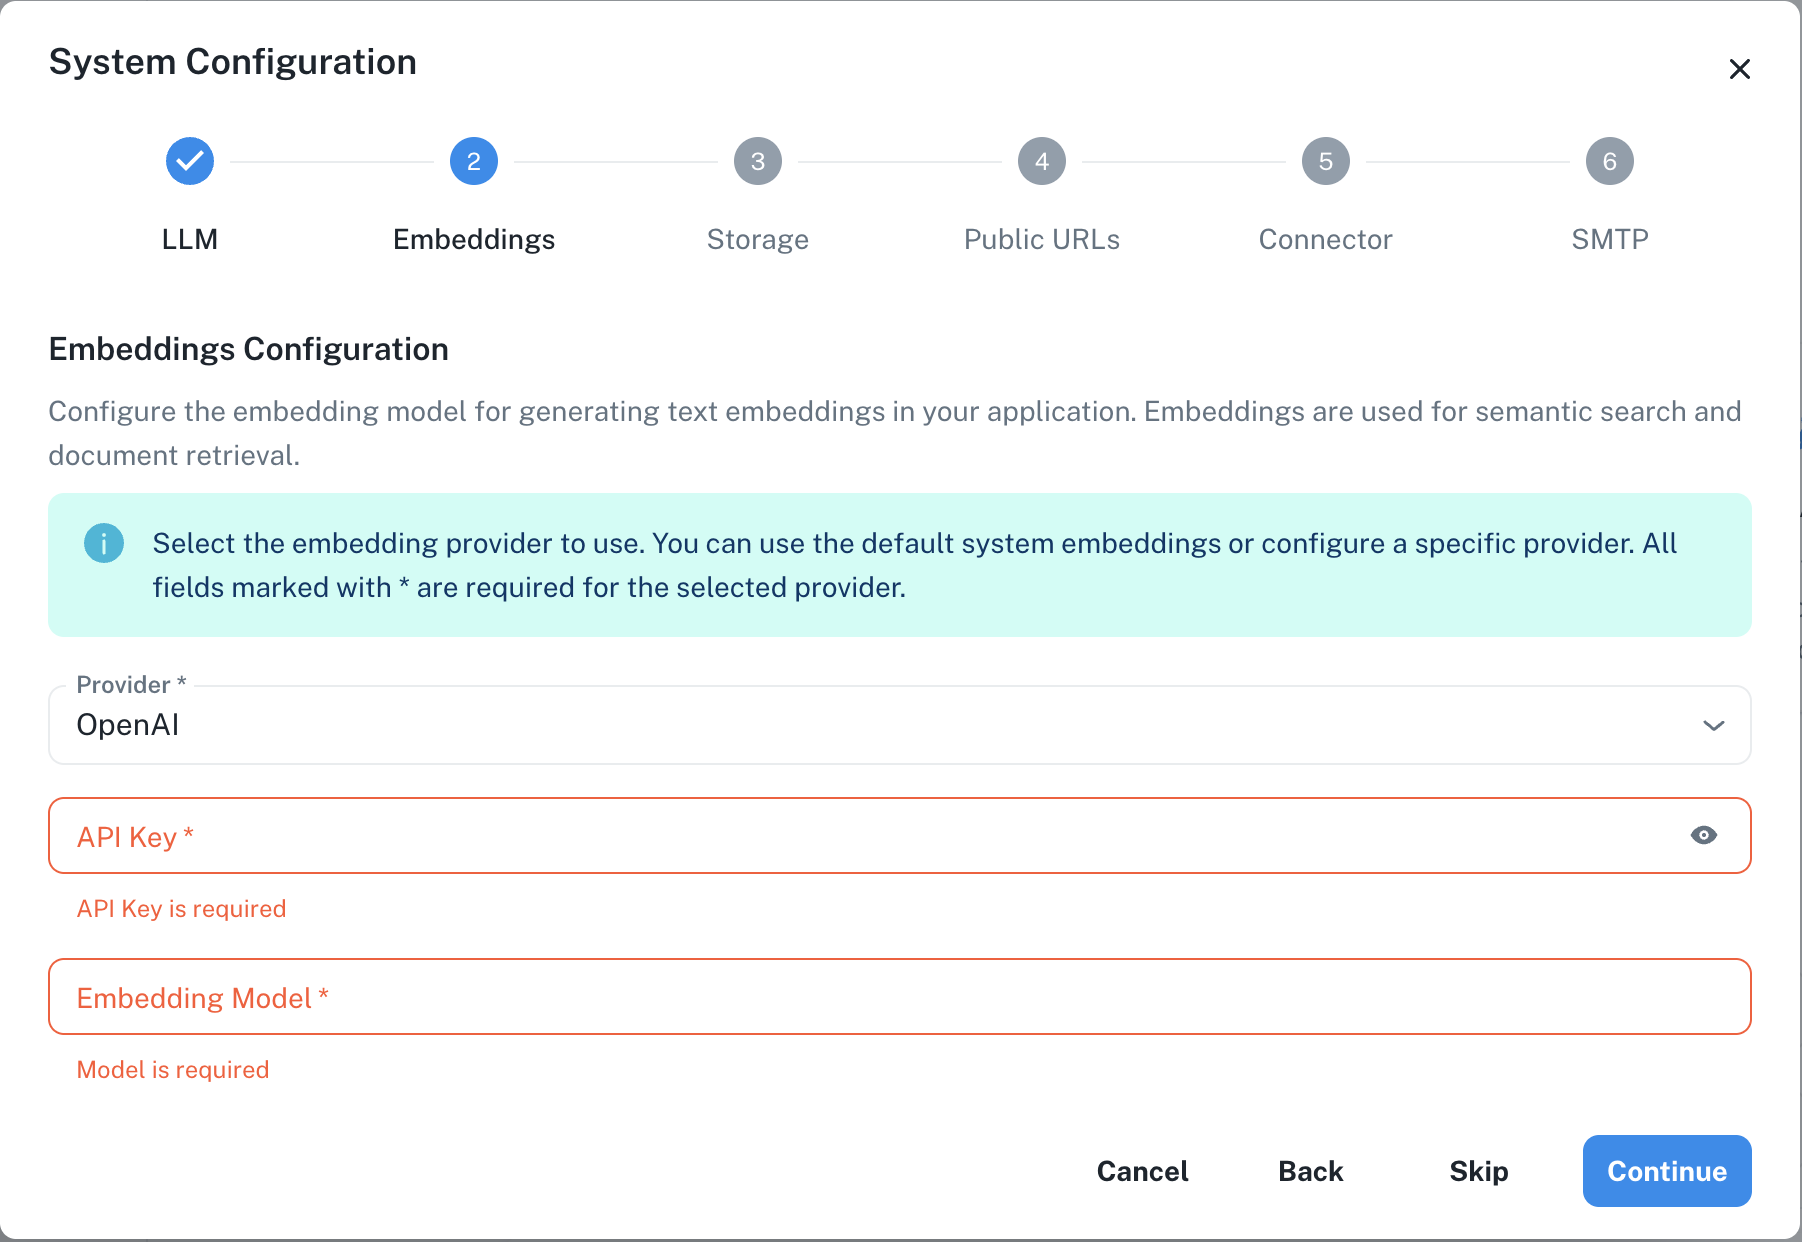Image resolution: width=1802 pixels, height=1242 pixels.
Task: Click the completed LLM step checkmark icon
Action: click(x=190, y=161)
